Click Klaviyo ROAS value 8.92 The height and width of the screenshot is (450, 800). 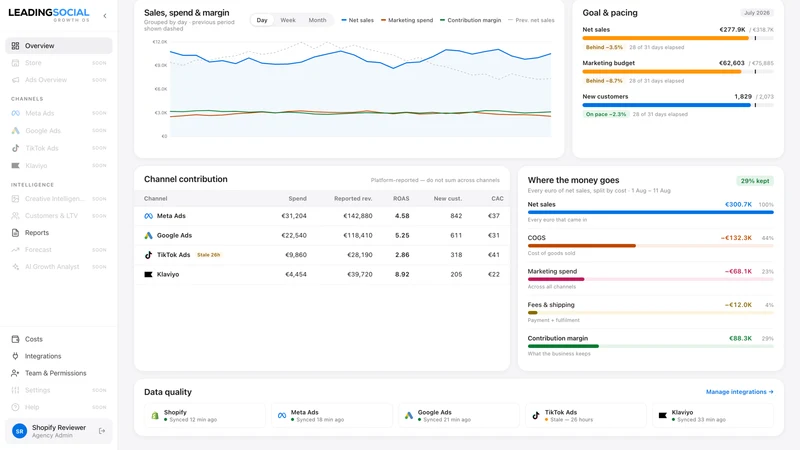tap(402, 274)
